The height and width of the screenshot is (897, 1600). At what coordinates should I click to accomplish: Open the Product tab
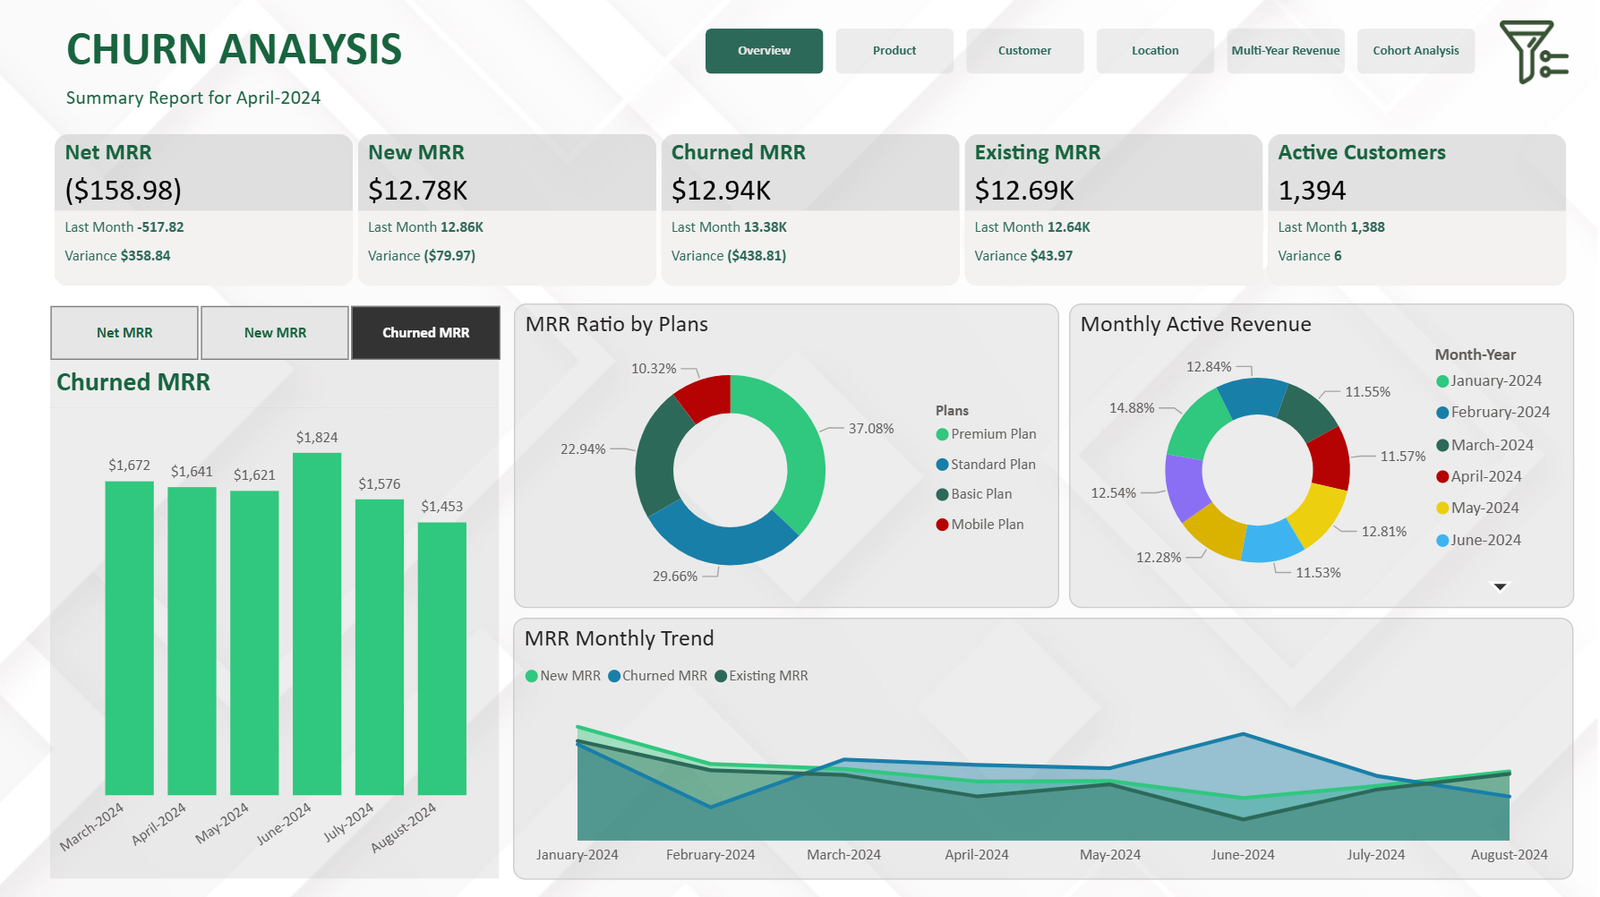pos(894,51)
